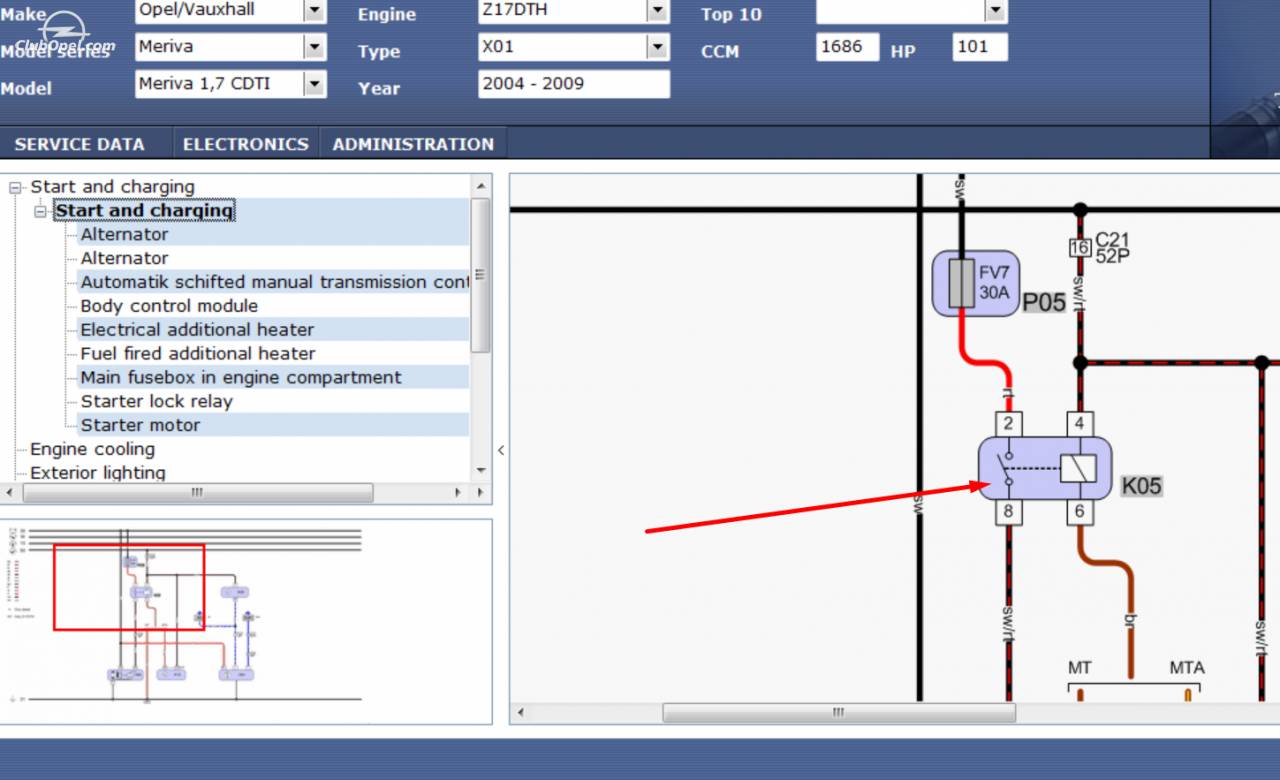Select the first Alternator tree item

[124, 234]
